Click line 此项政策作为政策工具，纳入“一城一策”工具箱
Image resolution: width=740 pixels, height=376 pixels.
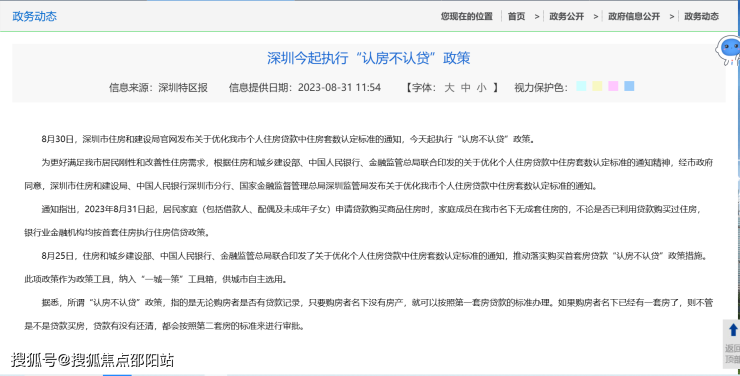156,279
